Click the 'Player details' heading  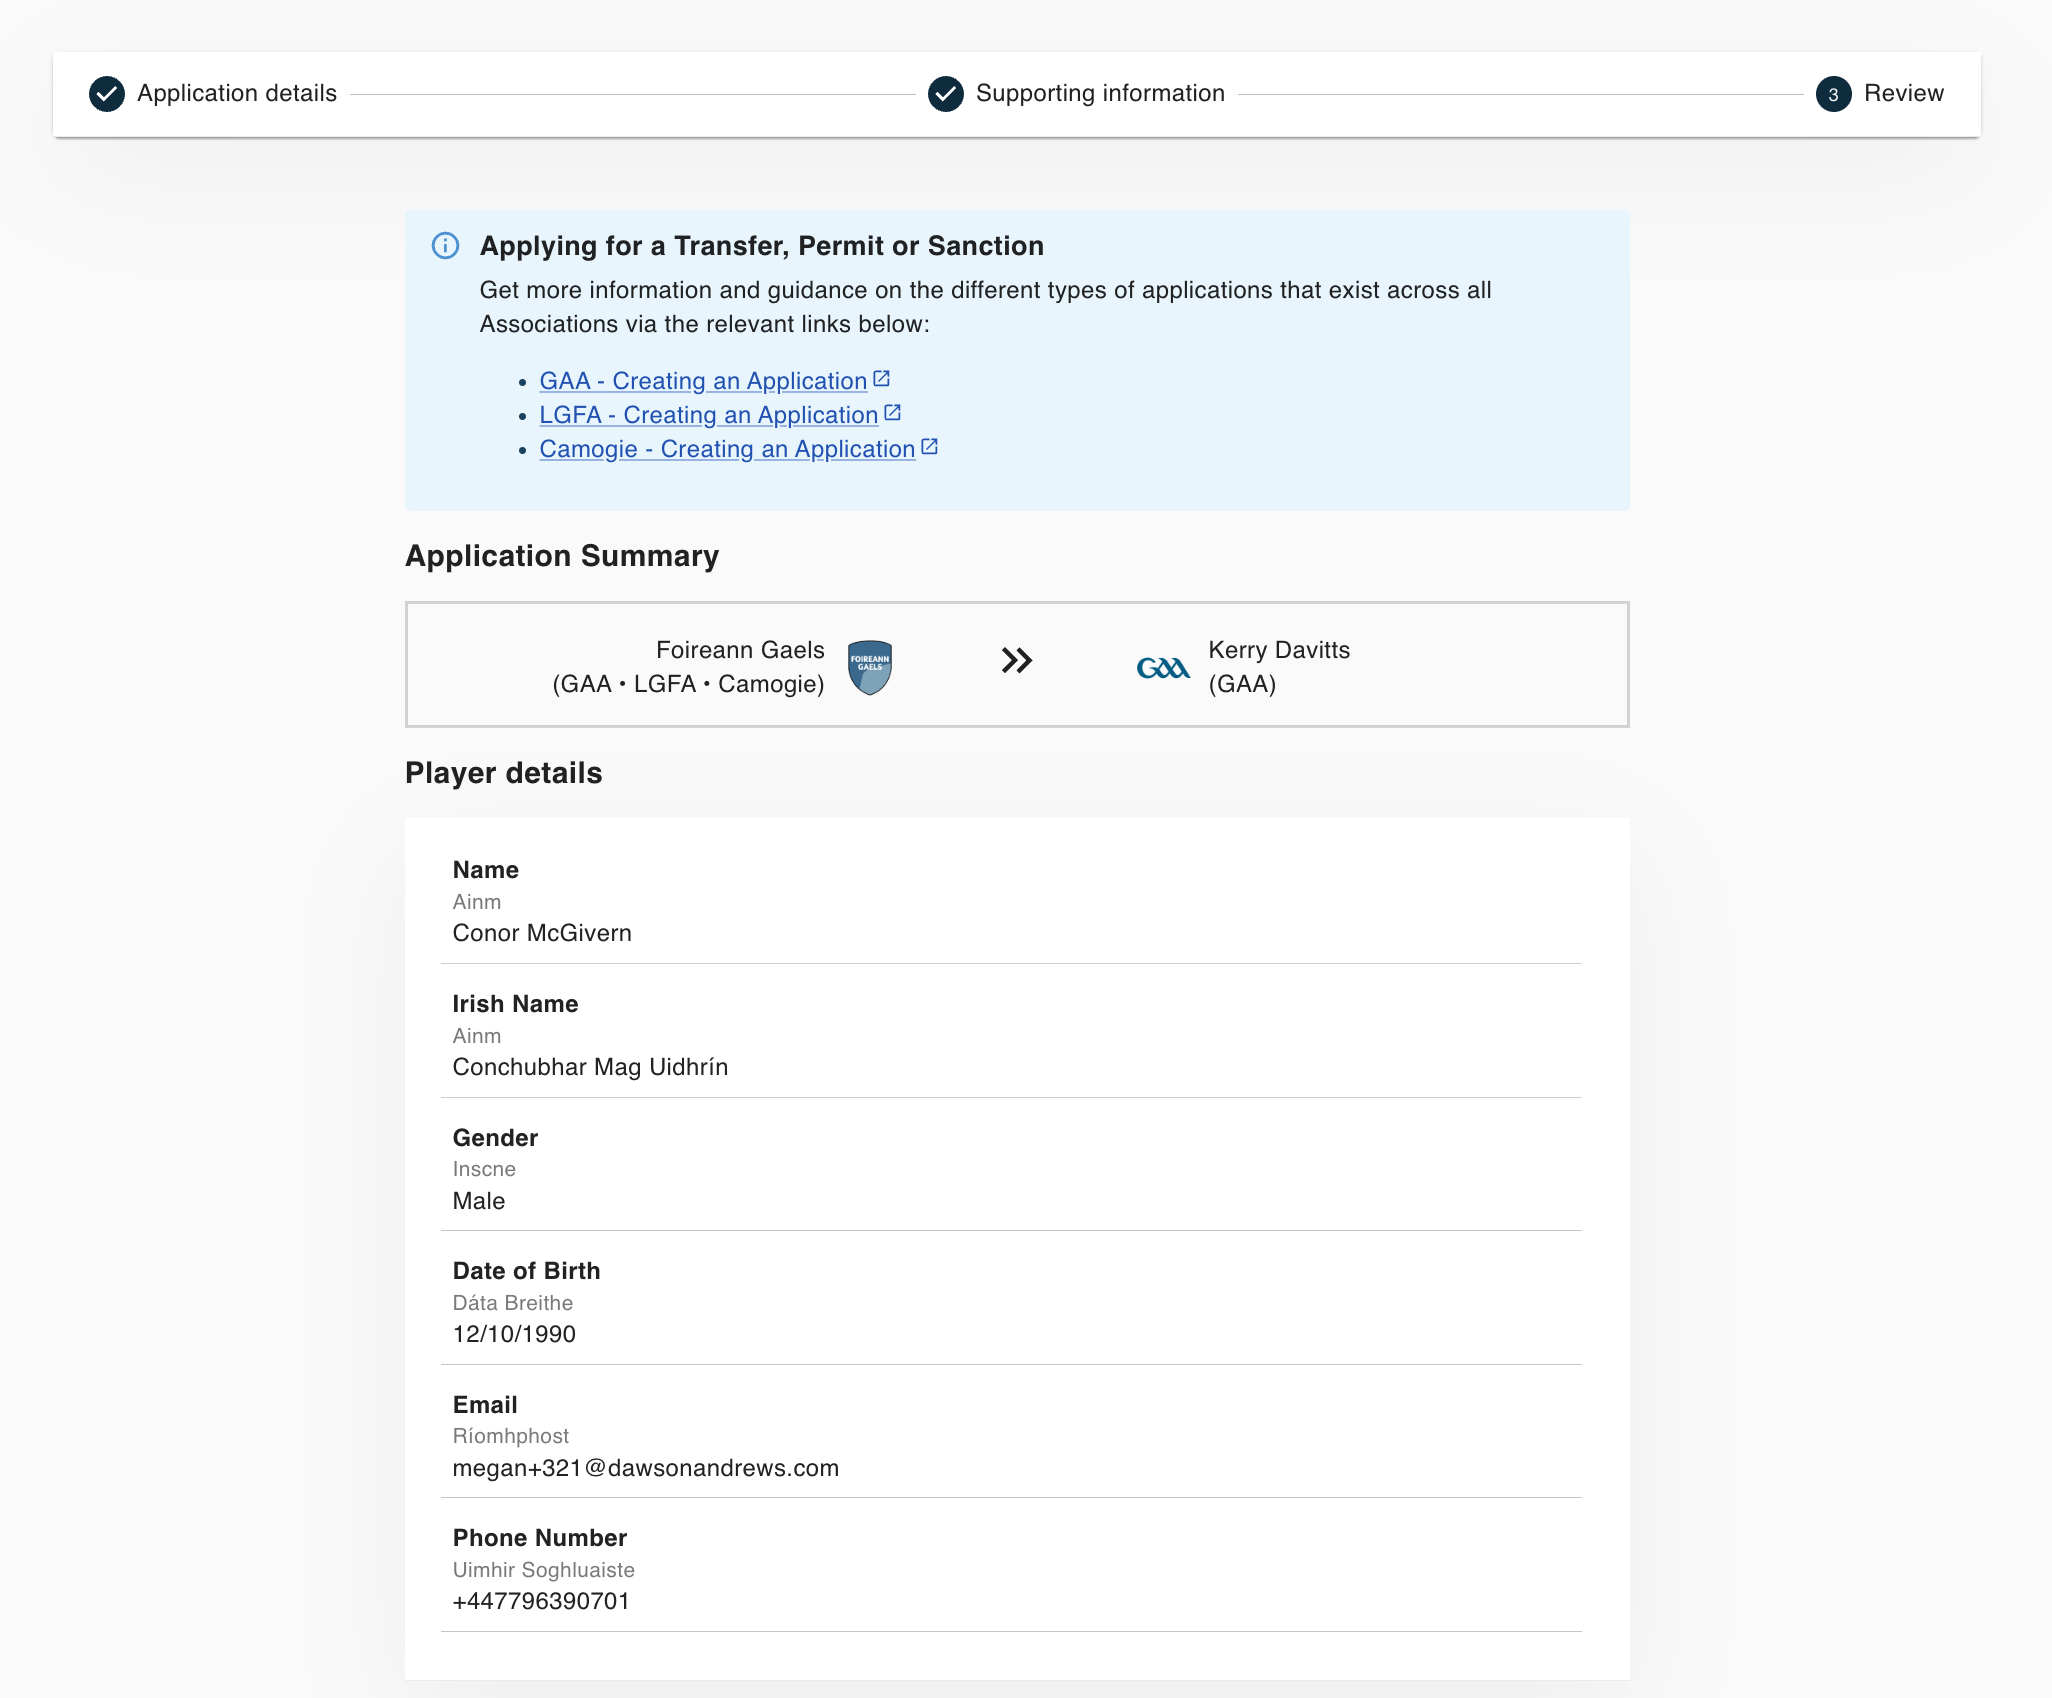[504, 773]
